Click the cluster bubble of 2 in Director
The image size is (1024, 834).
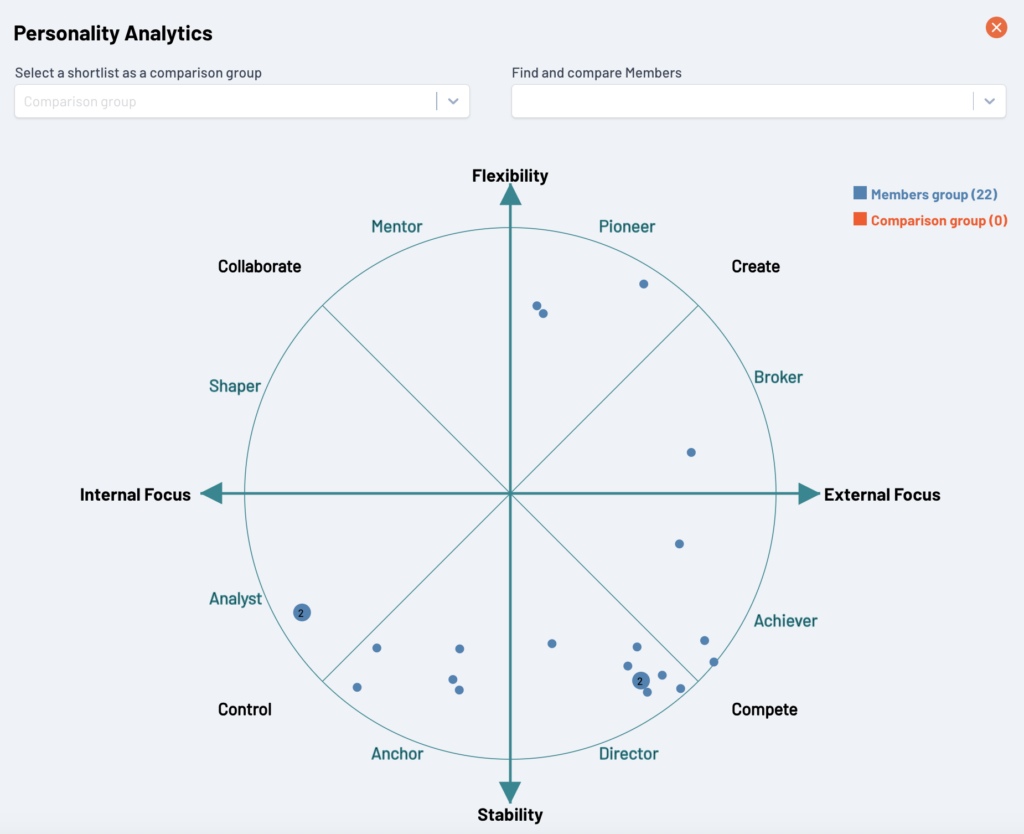[x=641, y=681]
